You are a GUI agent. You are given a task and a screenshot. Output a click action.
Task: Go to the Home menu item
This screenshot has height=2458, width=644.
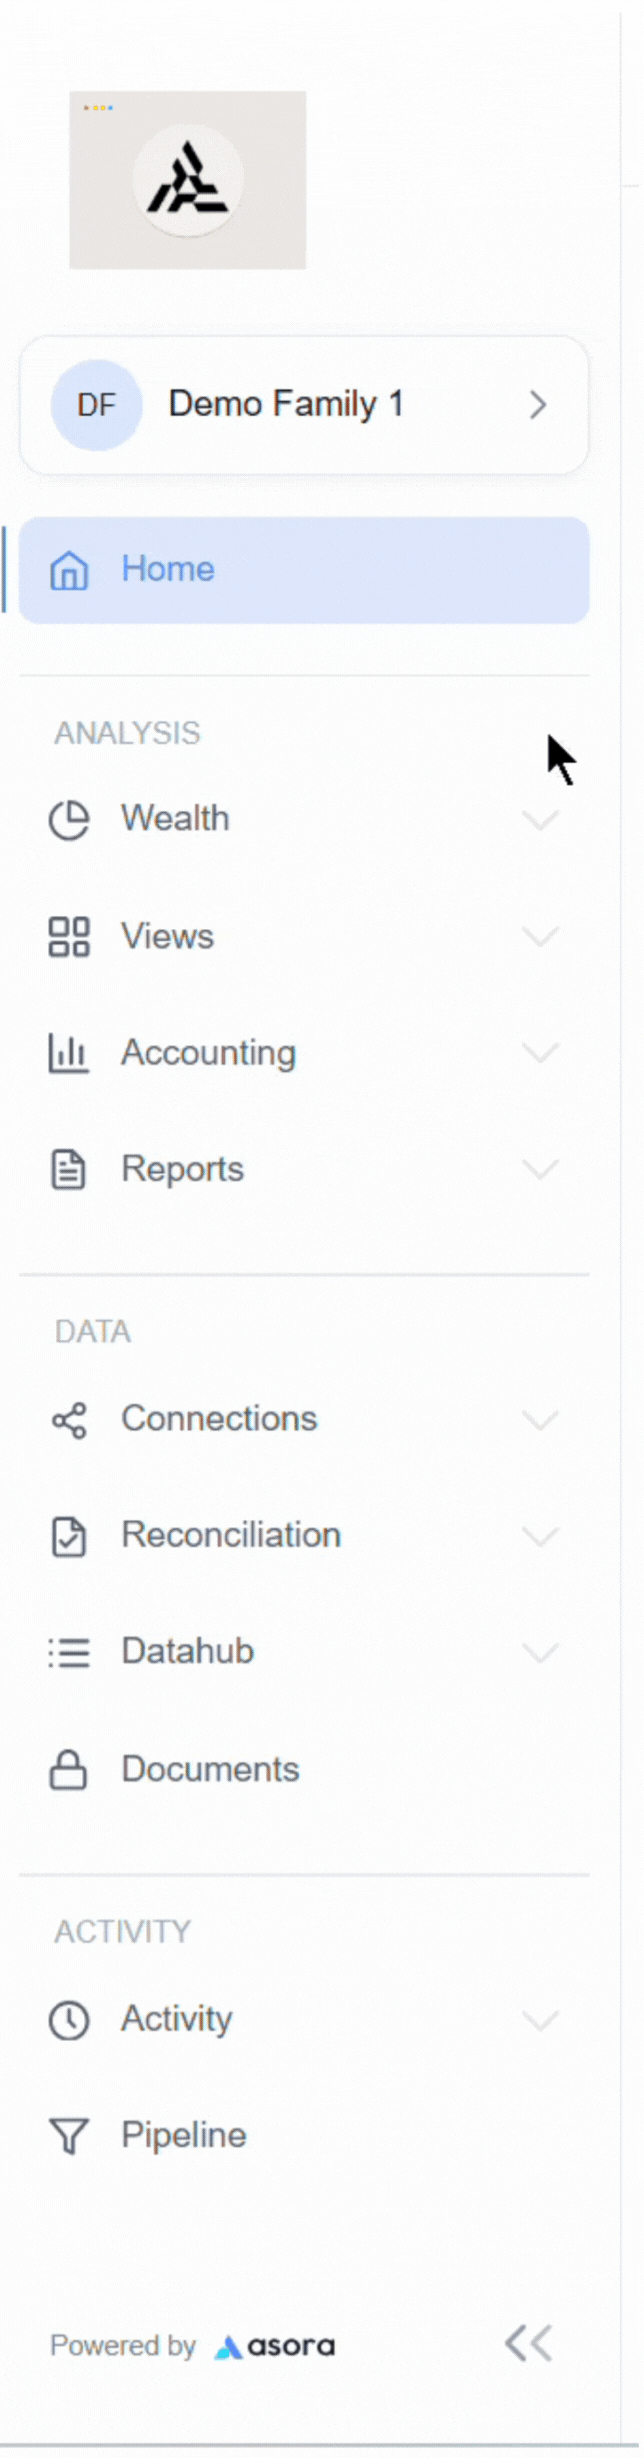tap(304, 570)
